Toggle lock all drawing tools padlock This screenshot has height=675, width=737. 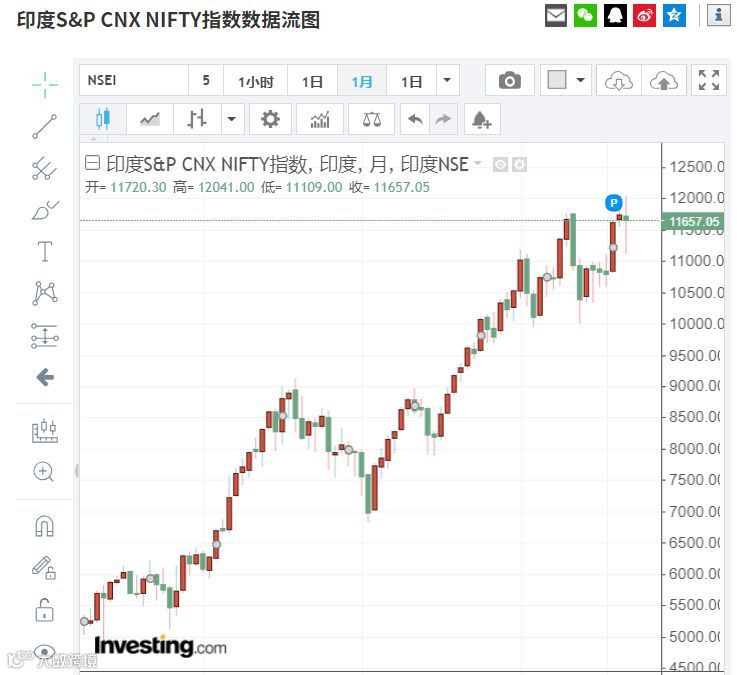[45, 610]
